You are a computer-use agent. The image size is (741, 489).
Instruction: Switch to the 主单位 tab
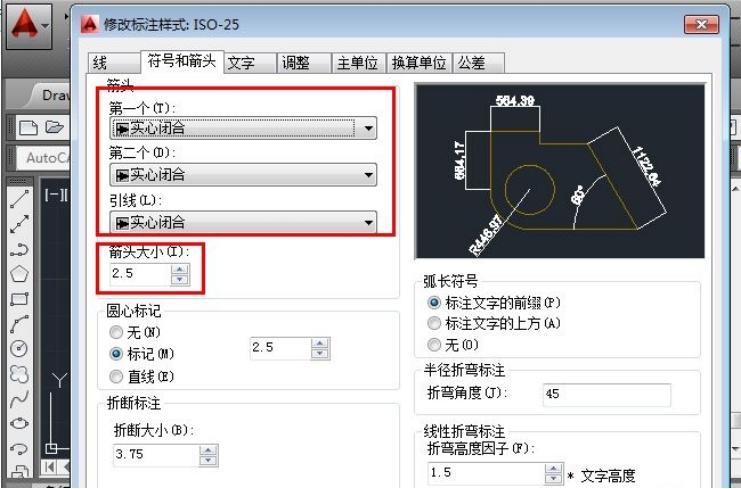[x=358, y=63]
